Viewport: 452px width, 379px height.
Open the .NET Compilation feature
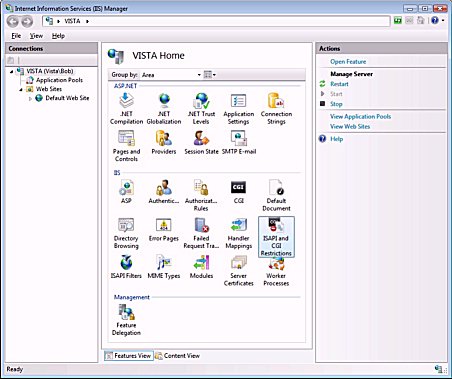(x=126, y=108)
